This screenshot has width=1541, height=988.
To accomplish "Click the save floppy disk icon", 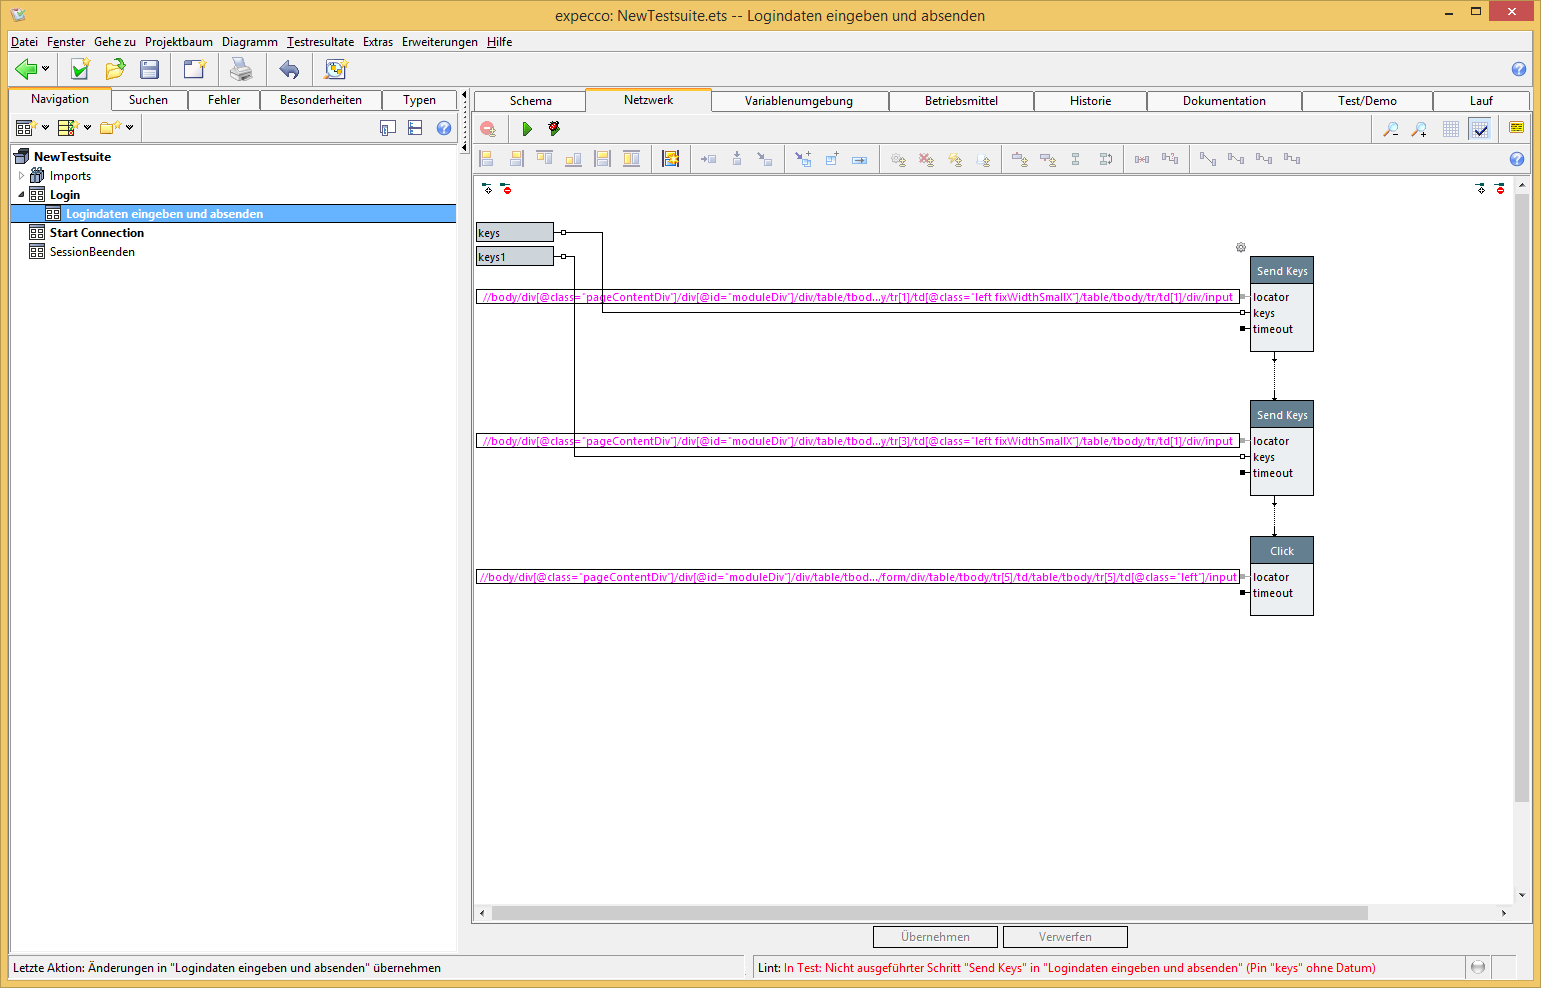I will [150, 69].
